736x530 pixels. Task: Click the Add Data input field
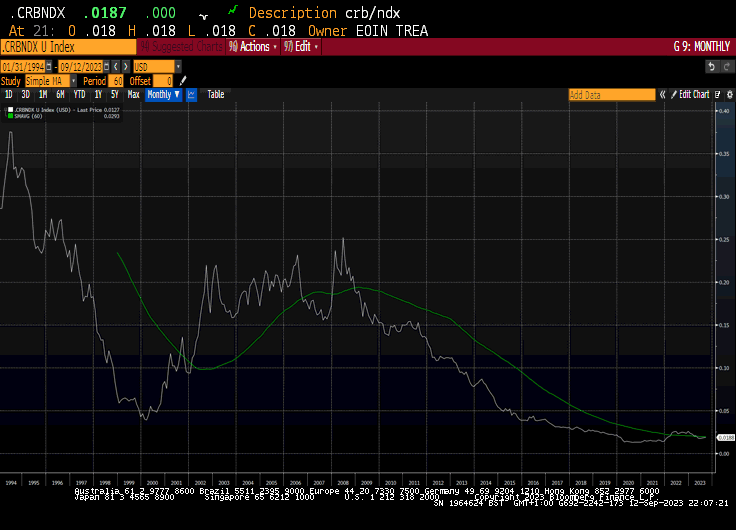tap(611, 94)
